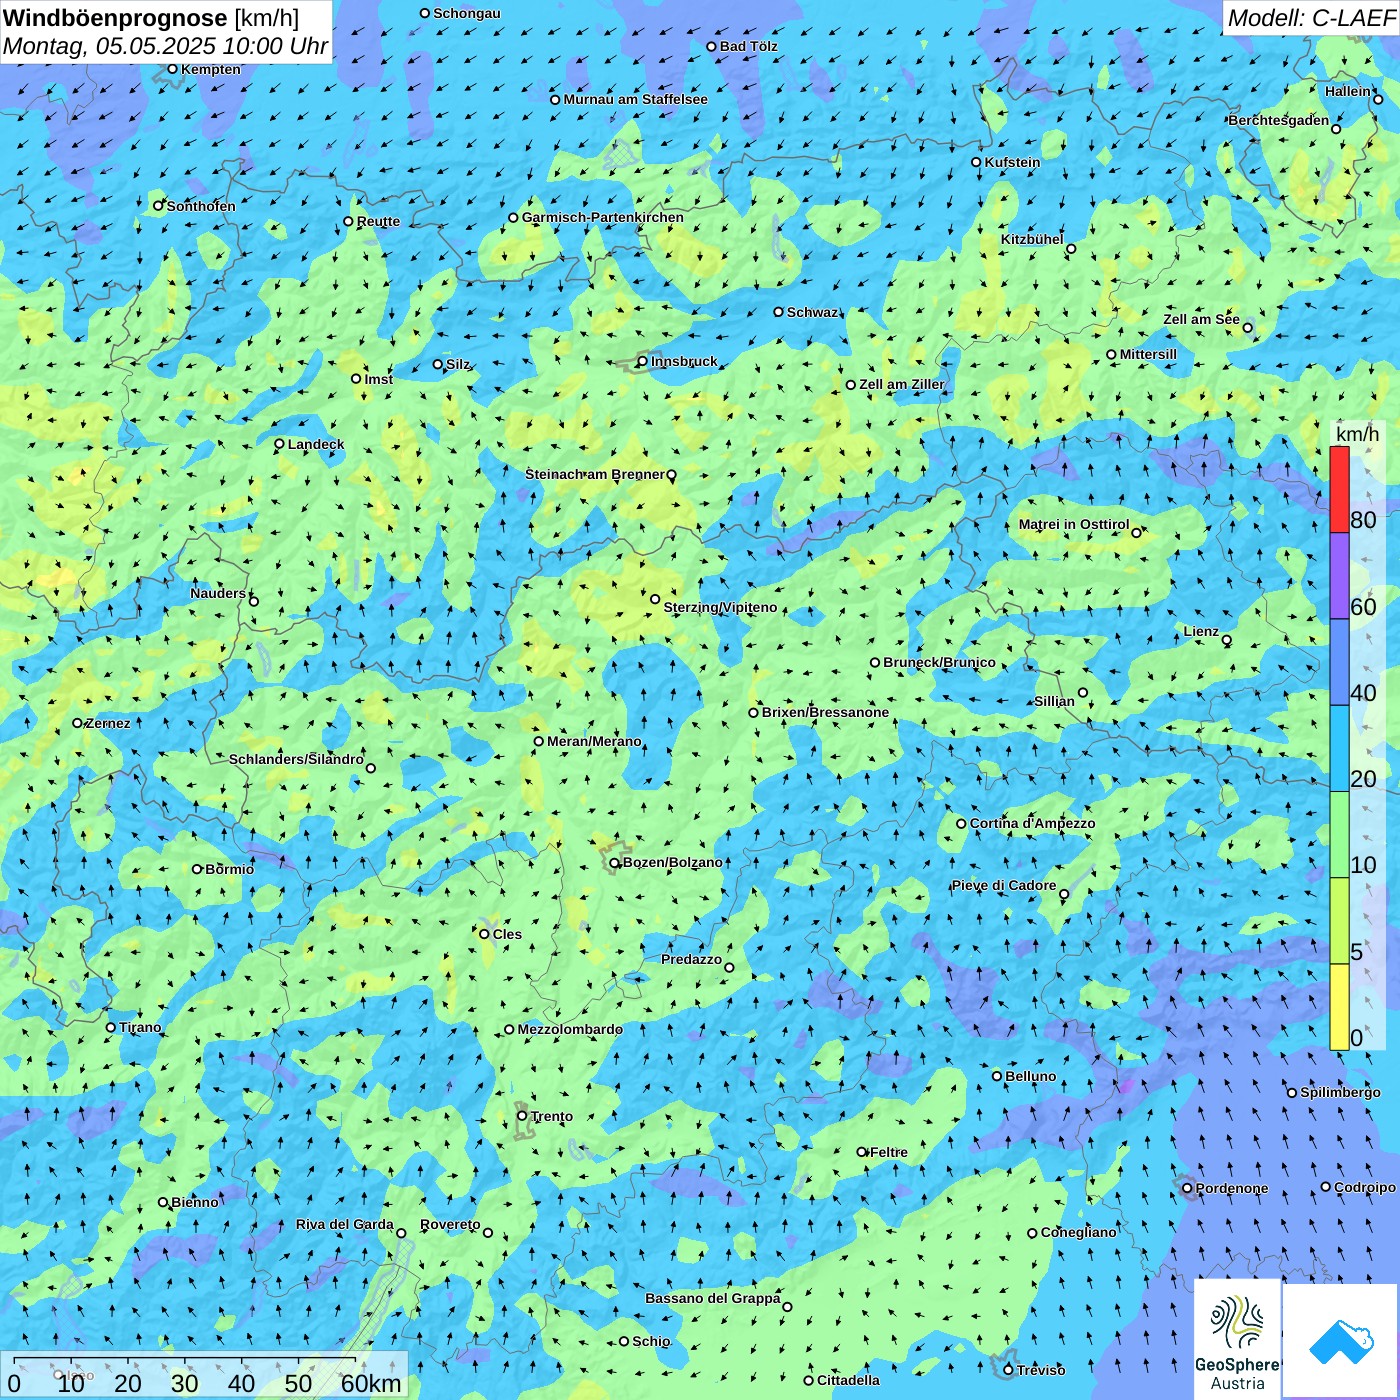Image resolution: width=1400 pixels, height=1400 pixels.
Task: Select the Meran/Merano label
Action: (594, 741)
